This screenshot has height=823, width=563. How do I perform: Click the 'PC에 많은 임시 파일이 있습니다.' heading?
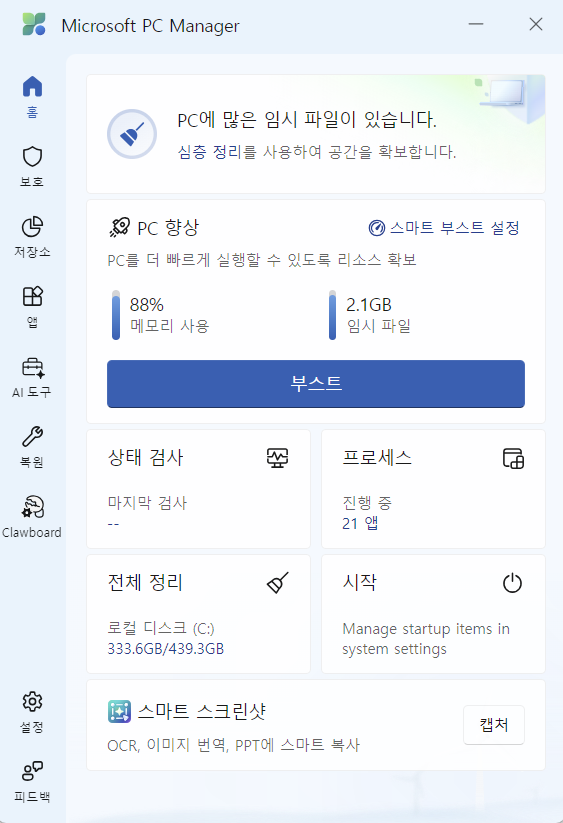307,120
